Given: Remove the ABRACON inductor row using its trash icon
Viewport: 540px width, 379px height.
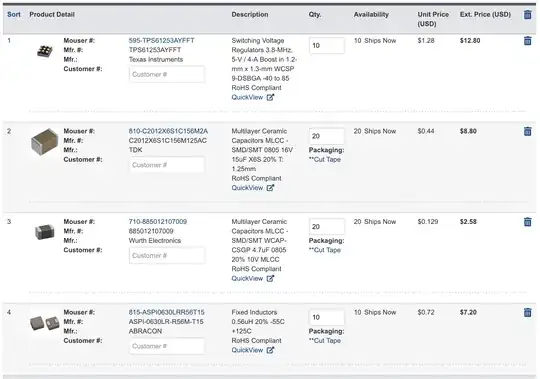Looking at the screenshot, I should coord(527,312).
